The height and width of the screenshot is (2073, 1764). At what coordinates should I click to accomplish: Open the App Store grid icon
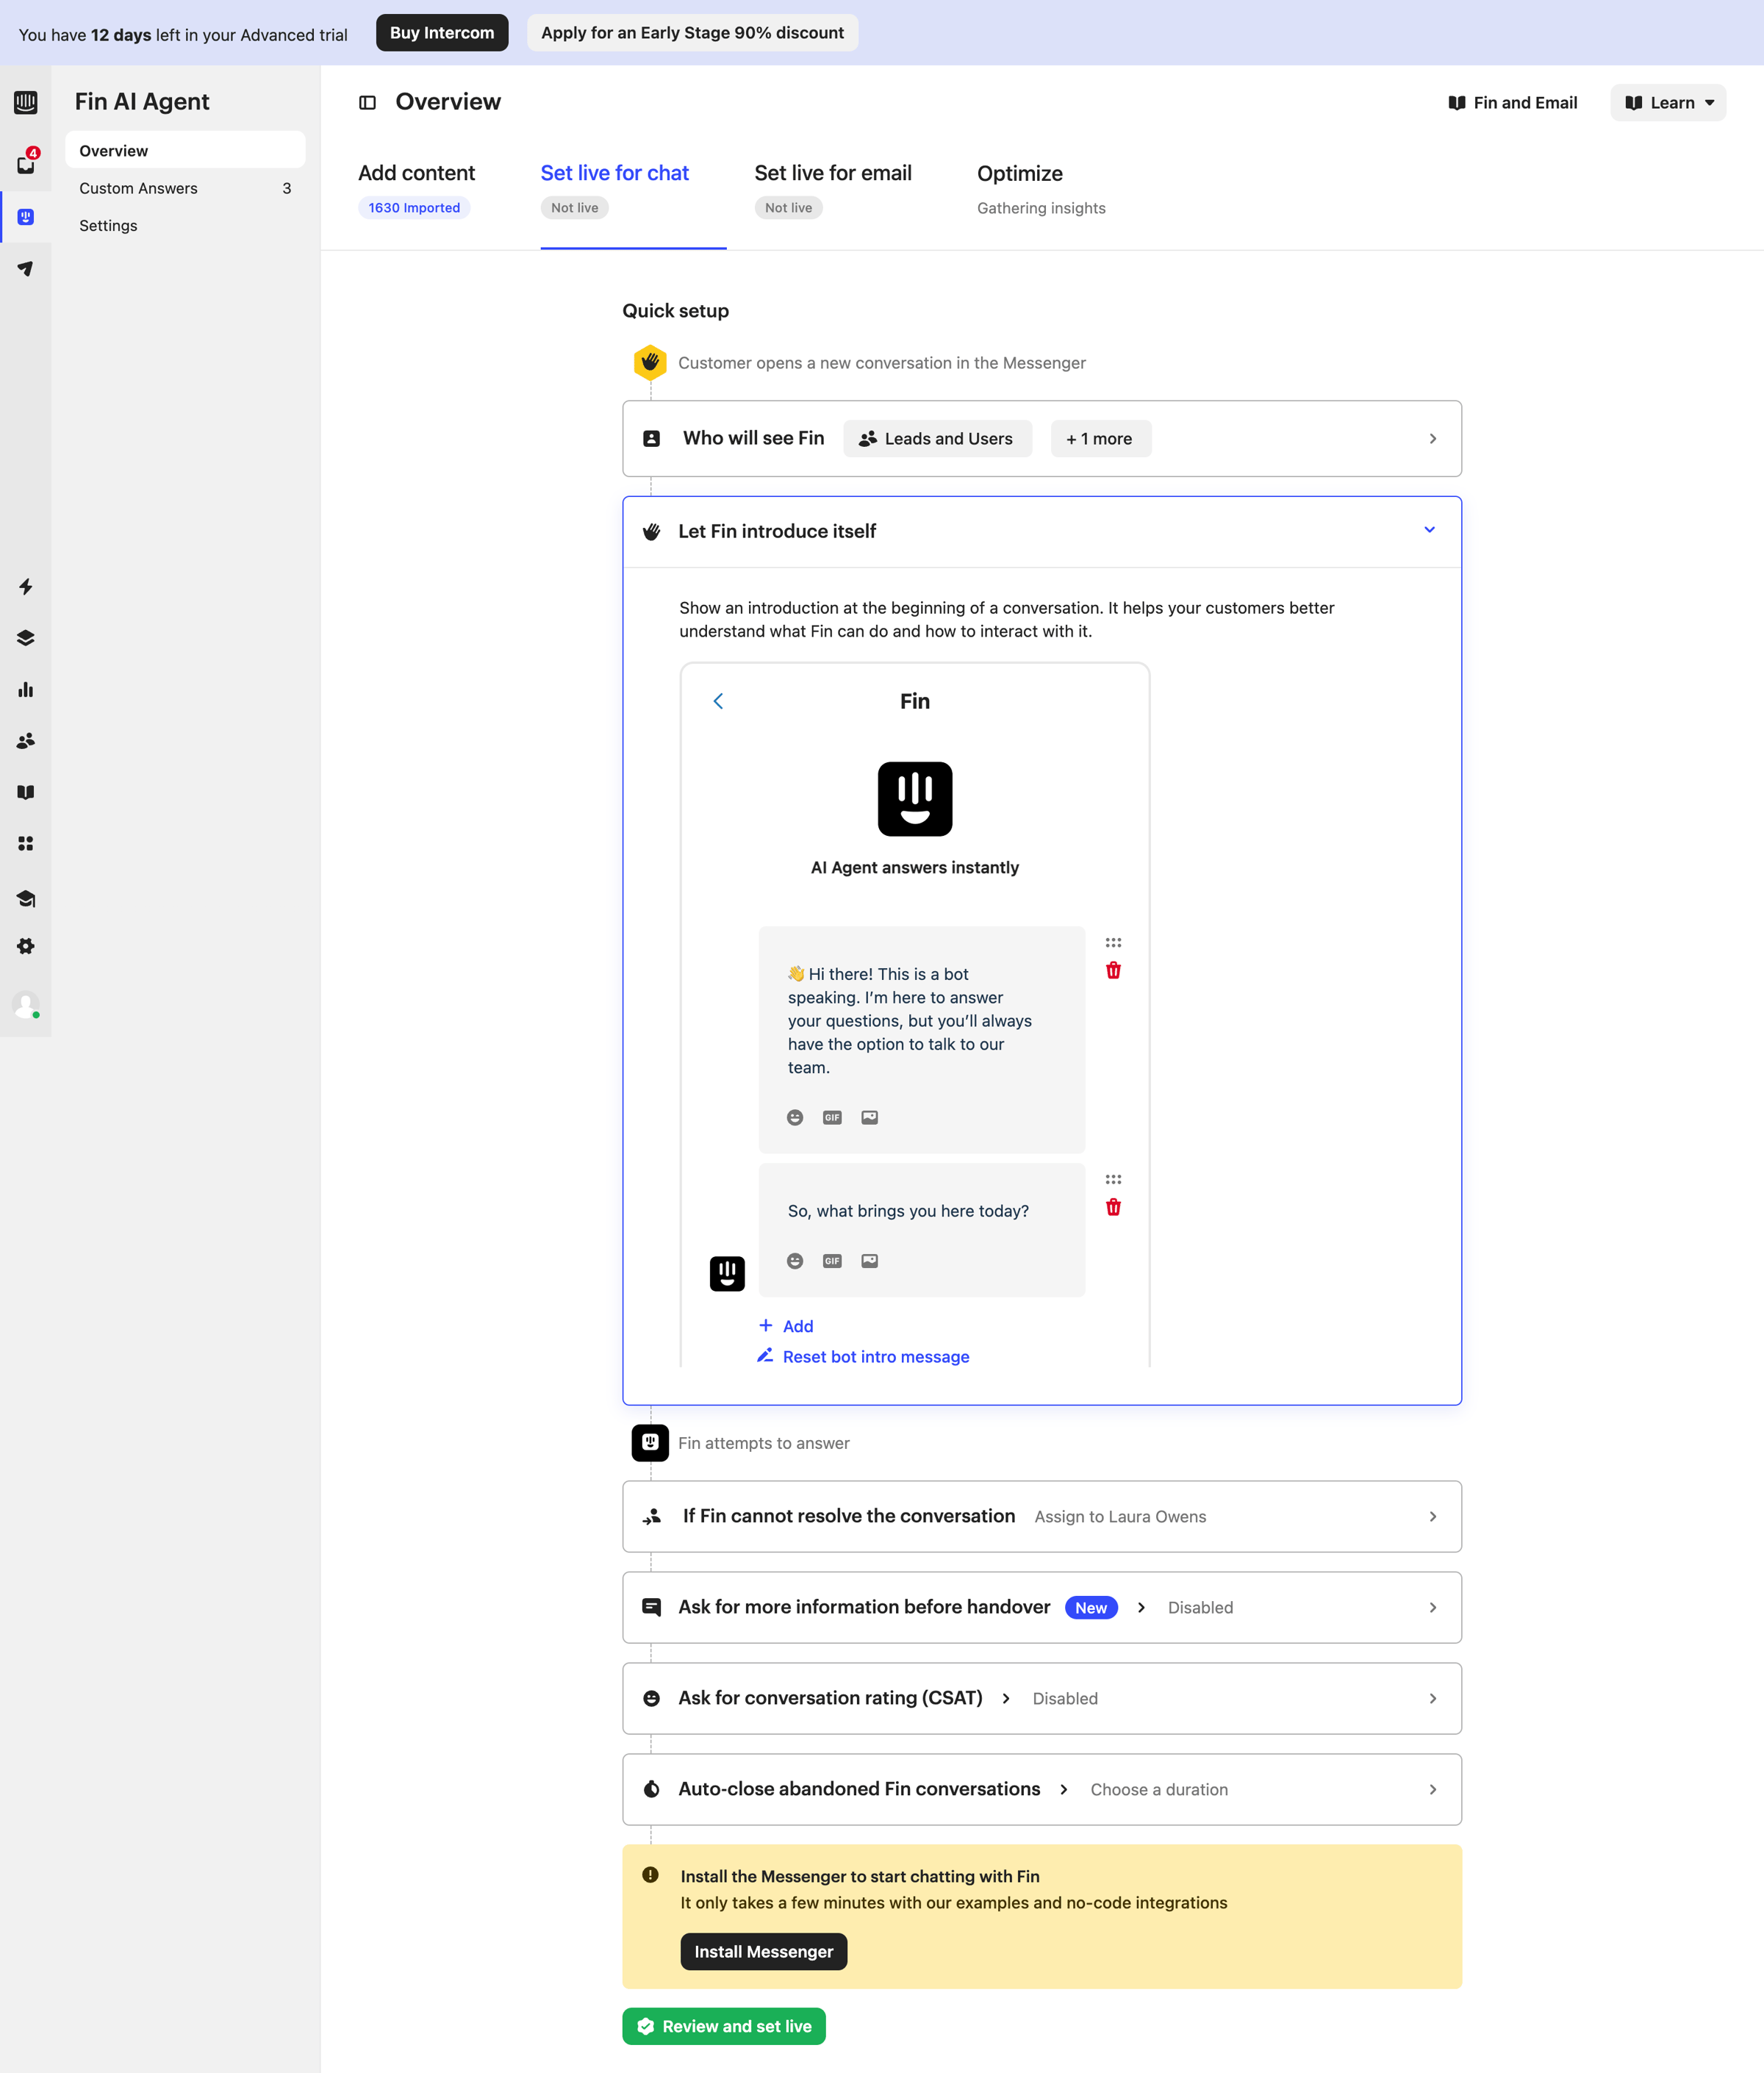click(26, 844)
